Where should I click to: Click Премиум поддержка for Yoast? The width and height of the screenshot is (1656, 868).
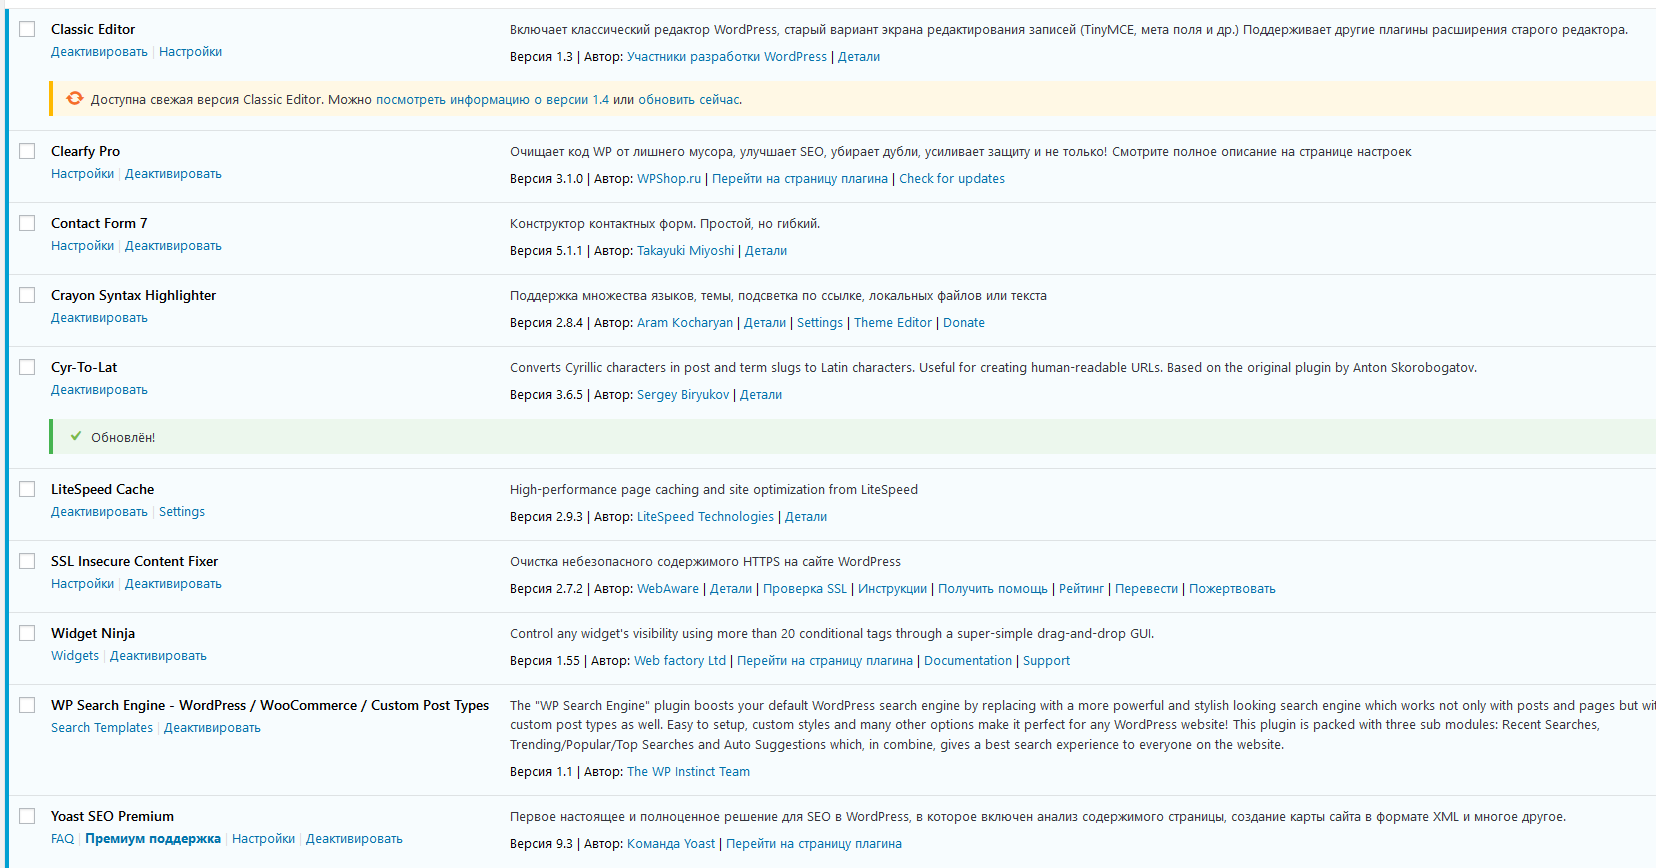pyautogui.click(x=153, y=839)
